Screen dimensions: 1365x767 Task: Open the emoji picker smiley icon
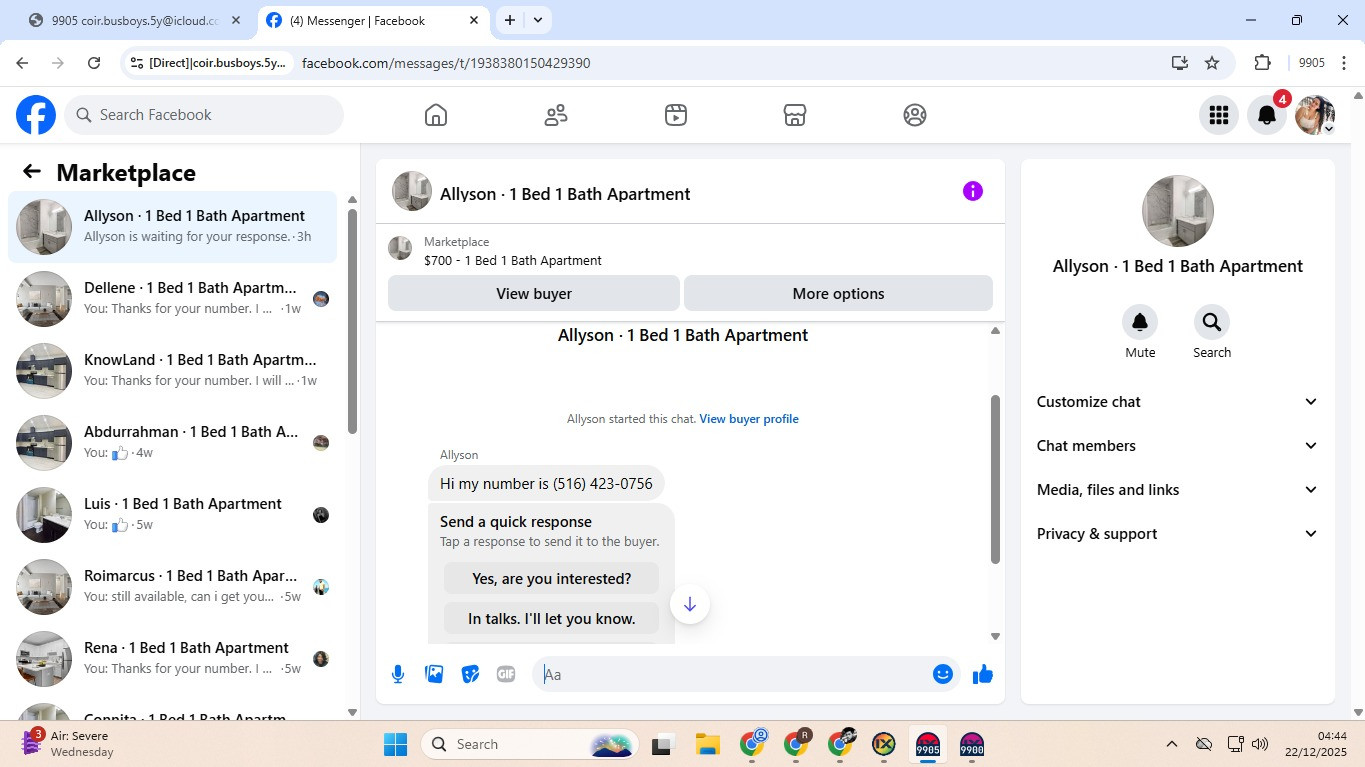[x=942, y=674]
